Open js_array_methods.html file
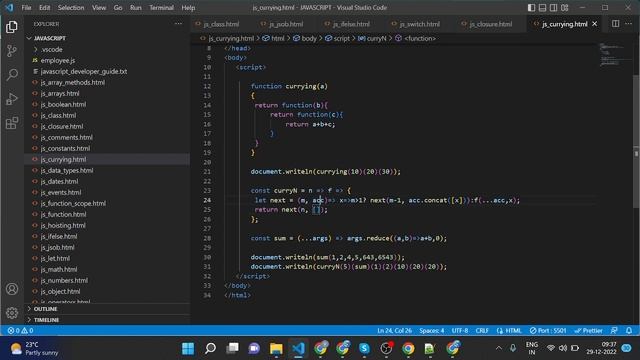The width and height of the screenshot is (640, 360). click(x=73, y=82)
